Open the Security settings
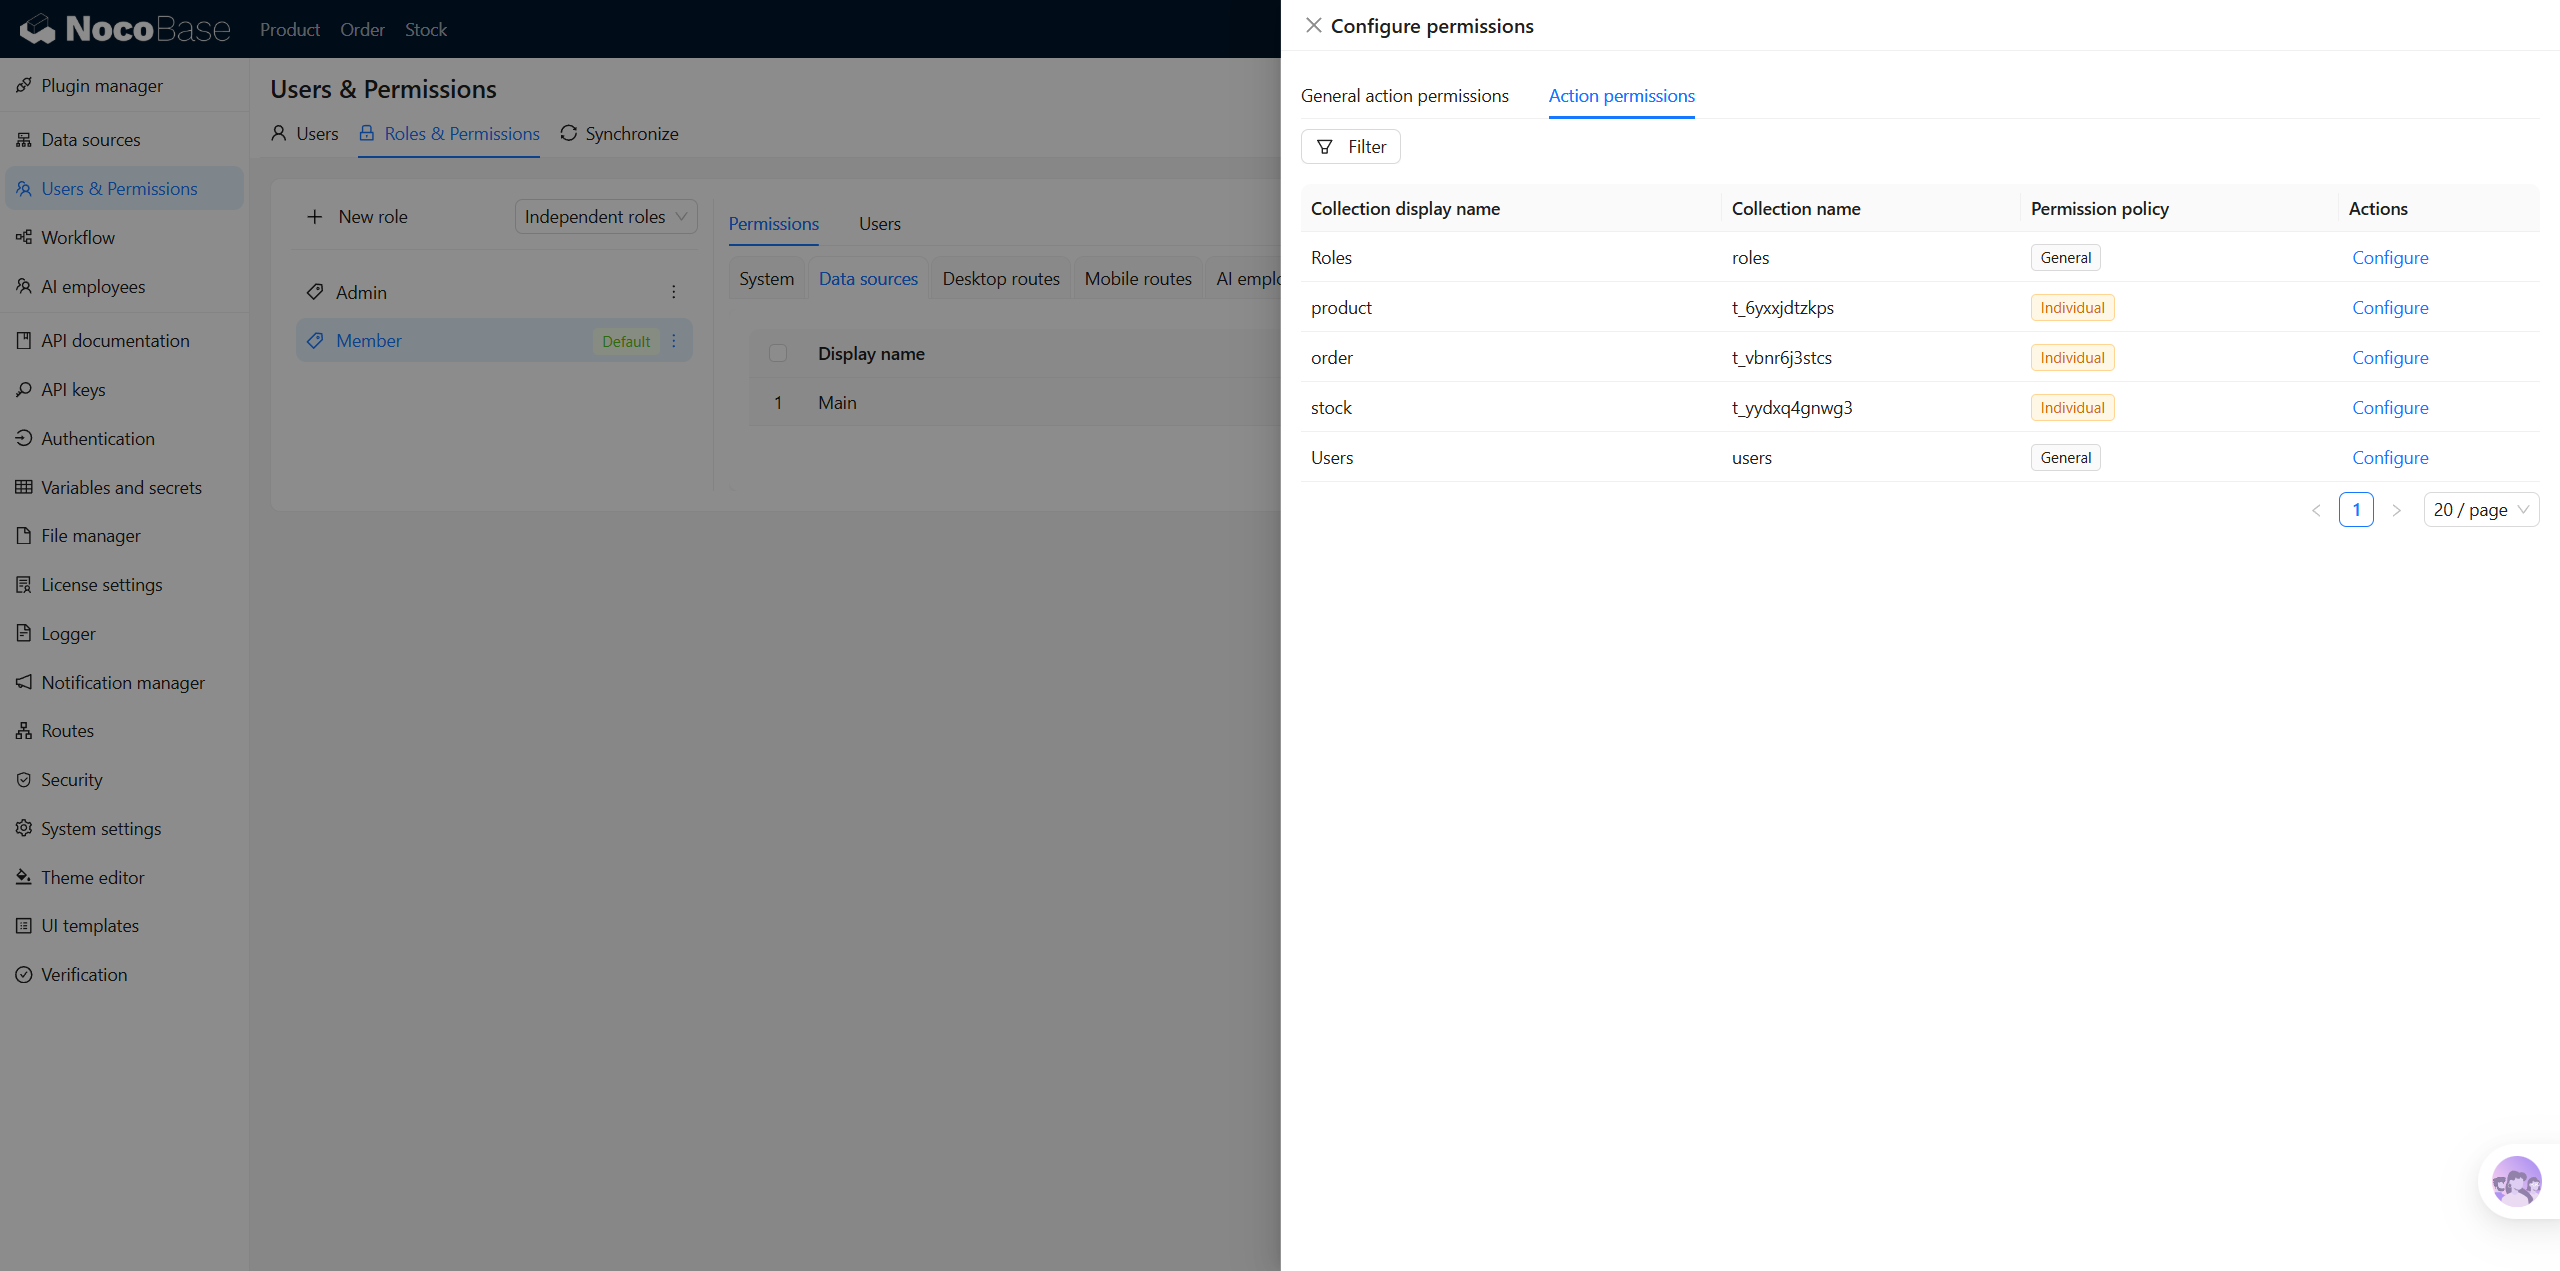 point(71,779)
